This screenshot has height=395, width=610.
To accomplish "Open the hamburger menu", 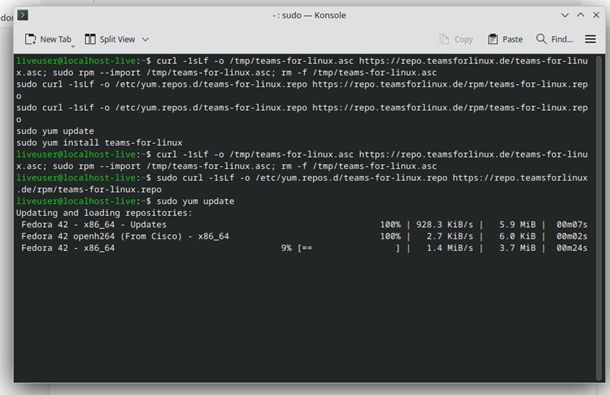I will pyautogui.click(x=591, y=39).
